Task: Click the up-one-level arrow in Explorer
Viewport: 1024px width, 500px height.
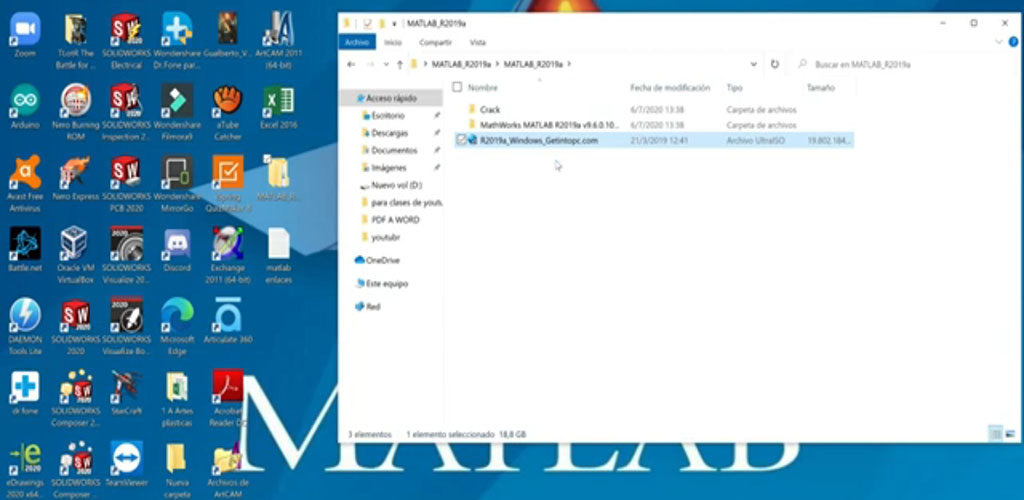Action: (400, 64)
